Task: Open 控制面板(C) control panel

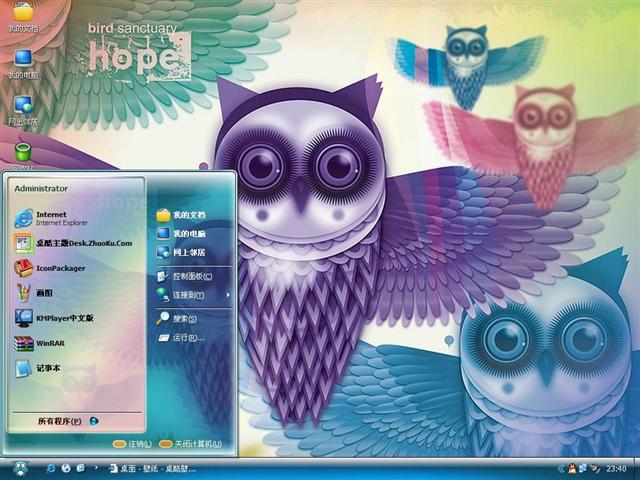Action: [184, 276]
